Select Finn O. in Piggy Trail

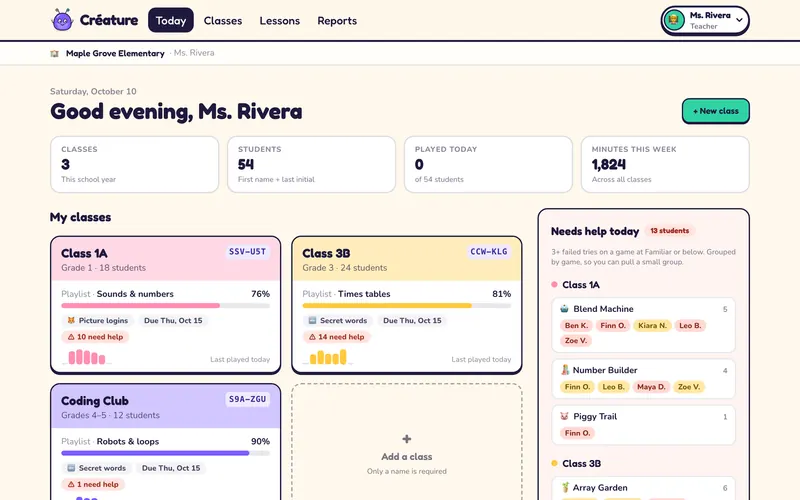578,433
